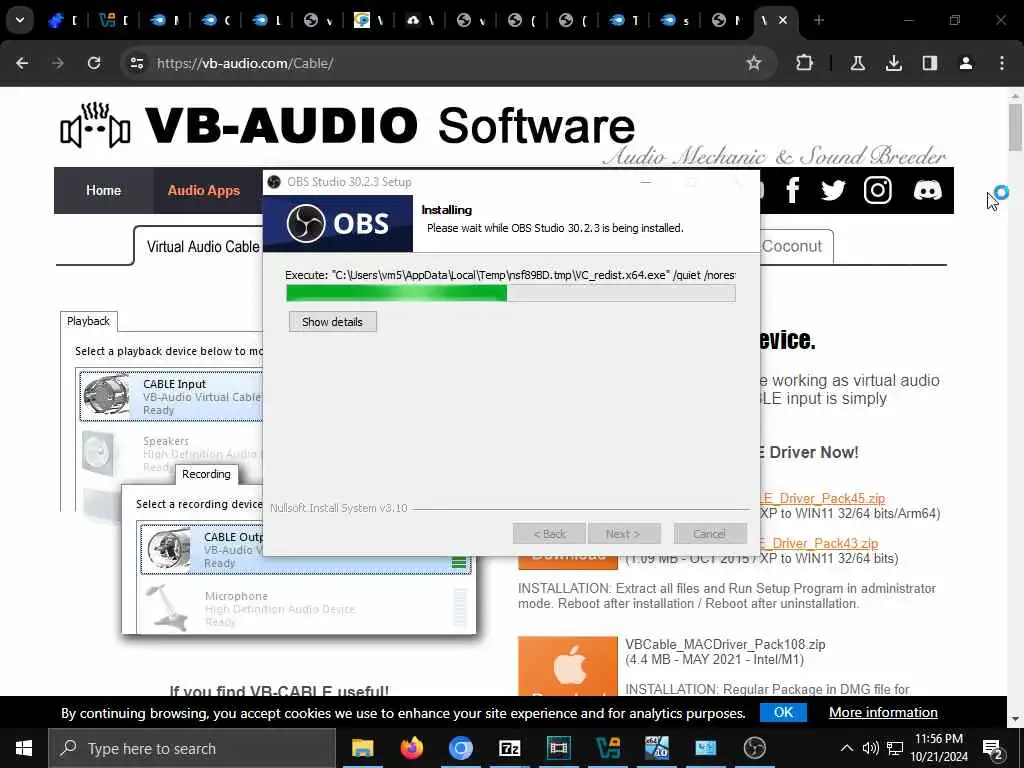
Task: Open the network icon in system tray
Action: click(x=894, y=748)
